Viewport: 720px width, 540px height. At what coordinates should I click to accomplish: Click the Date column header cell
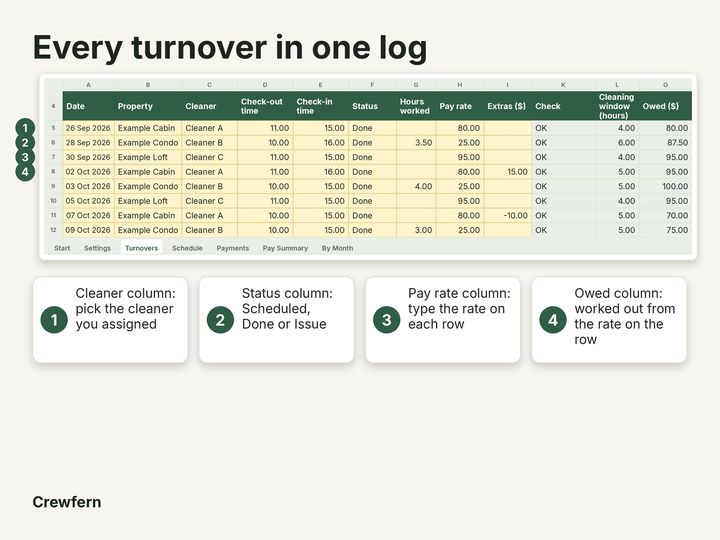89,106
